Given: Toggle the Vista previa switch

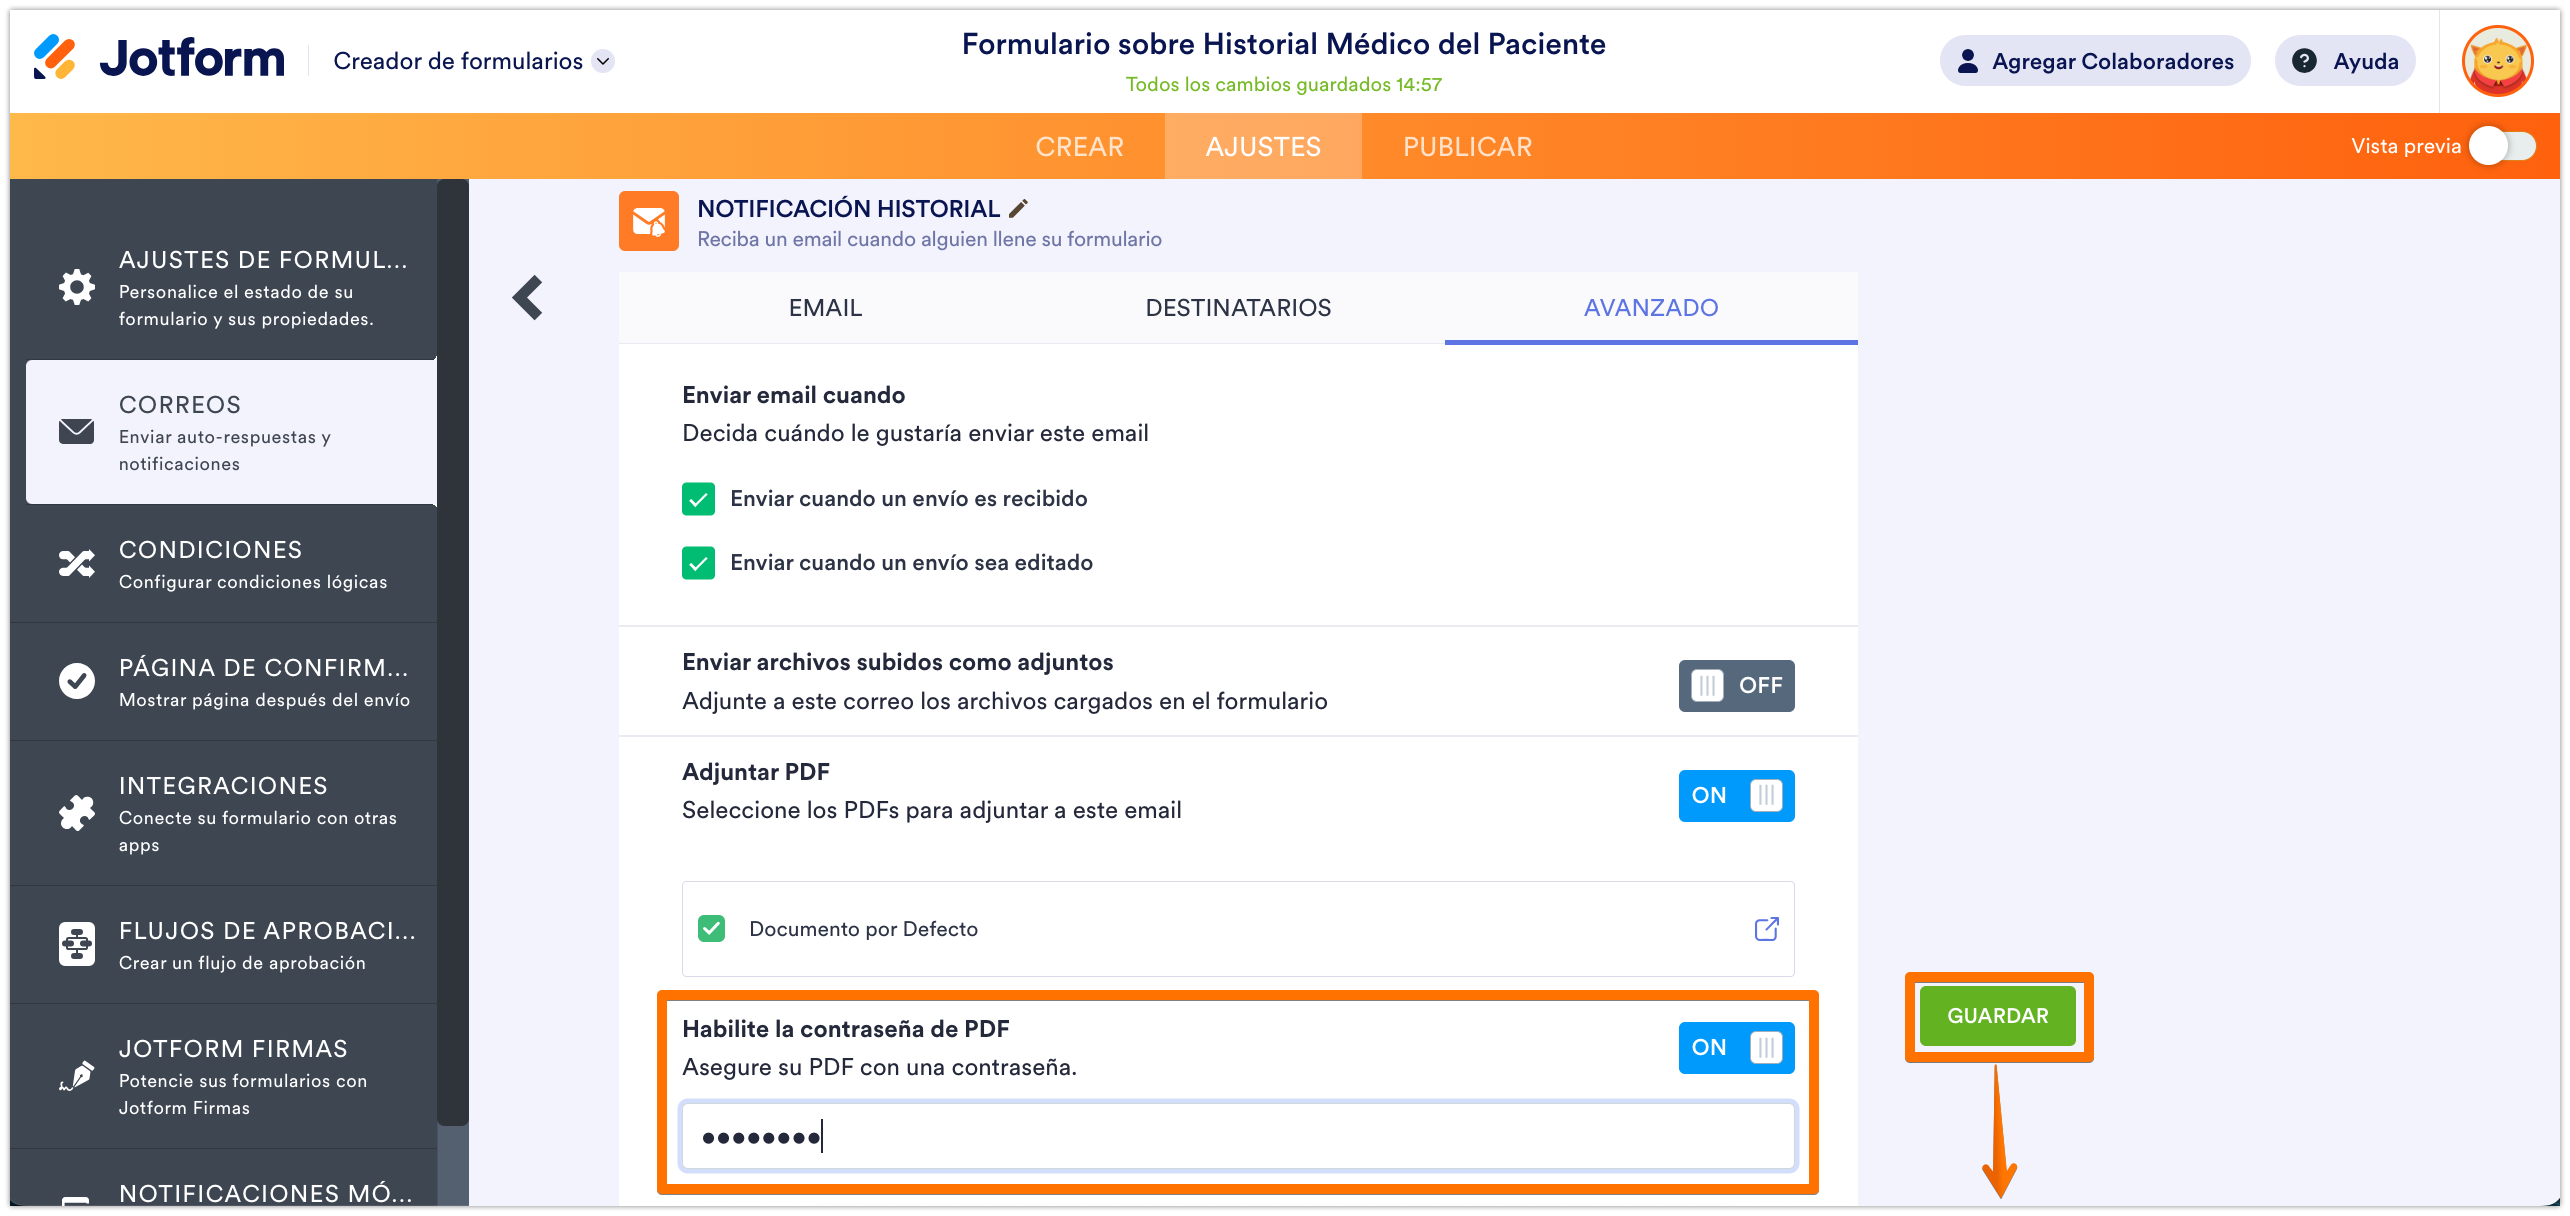Looking at the screenshot, I should pos(2501,147).
